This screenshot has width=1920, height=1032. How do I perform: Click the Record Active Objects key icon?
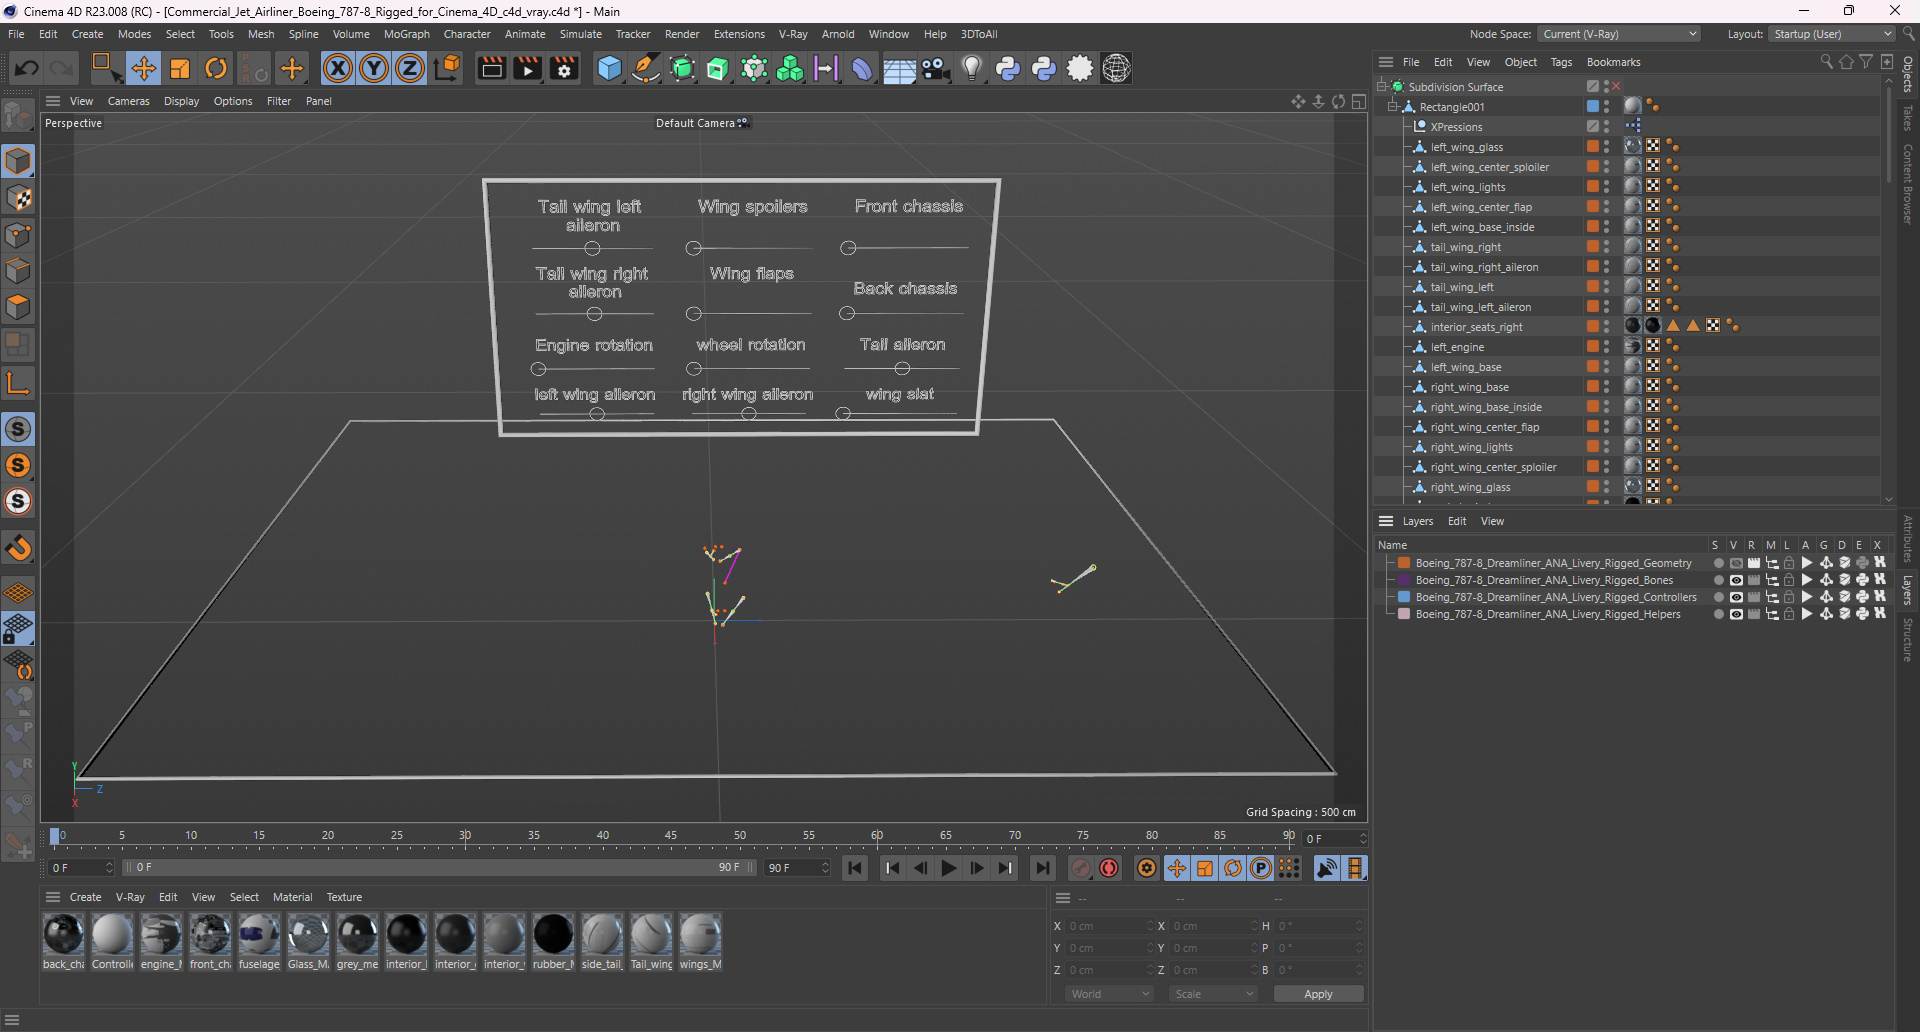[1081, 868]
